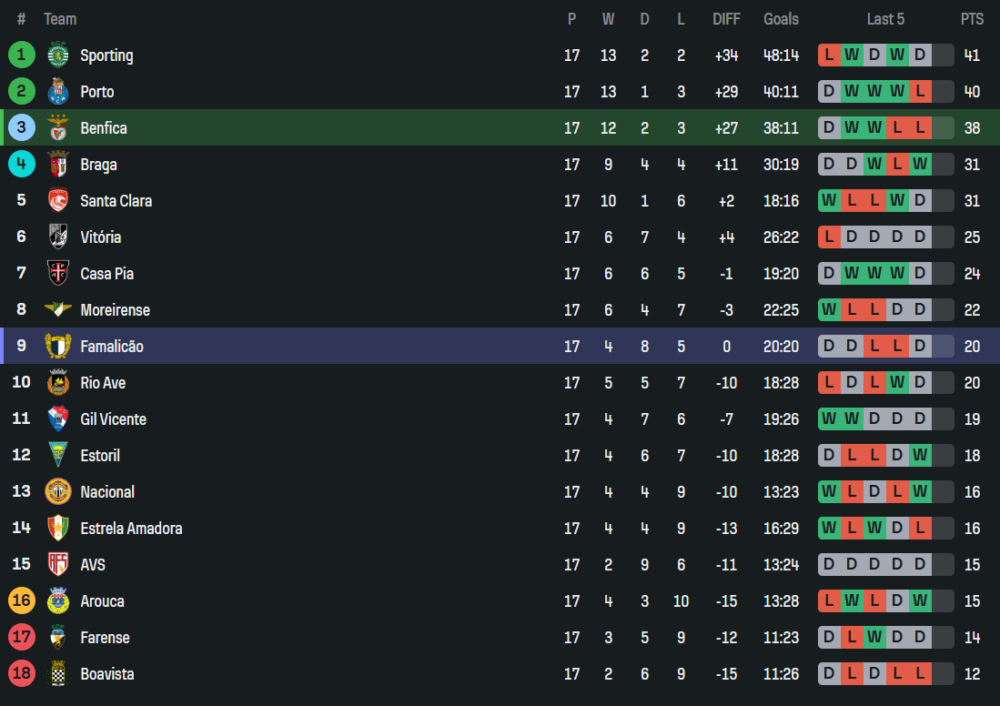Click Arouca's last green W result badge
The height and width of the screenshot is (706, 1000).
tap(920, 600)
